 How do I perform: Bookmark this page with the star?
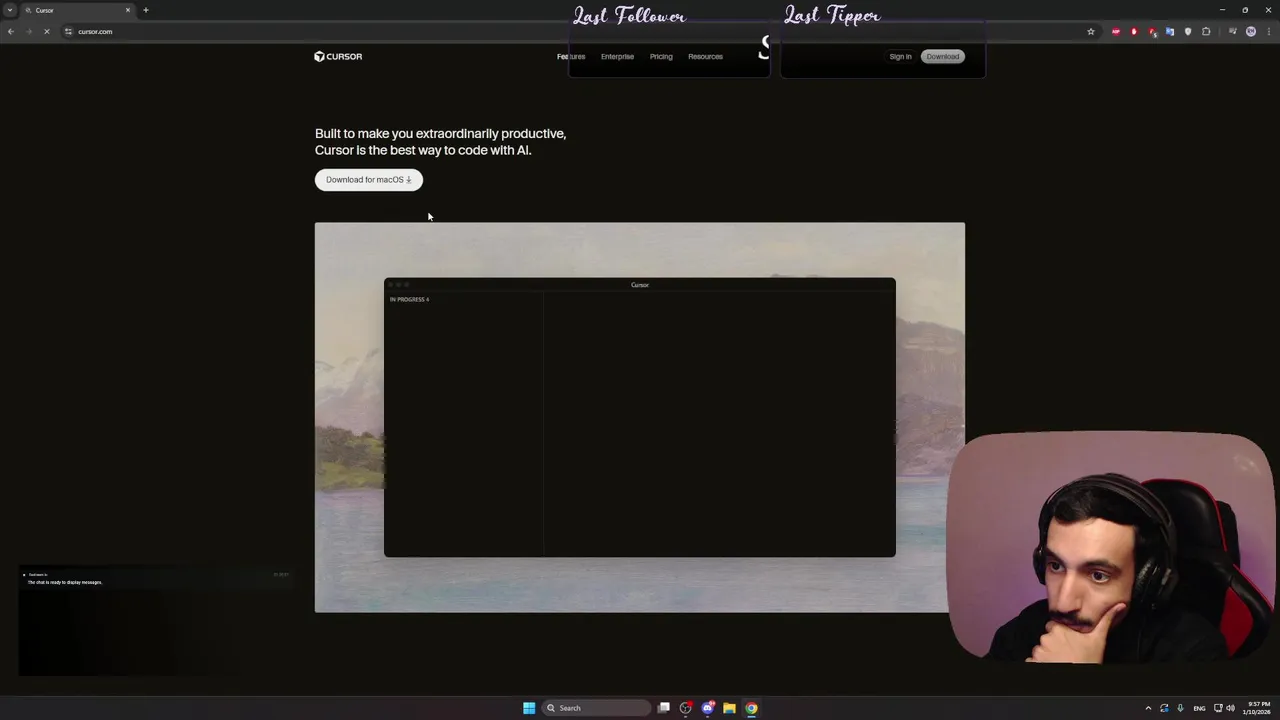tap(1091, 31)
